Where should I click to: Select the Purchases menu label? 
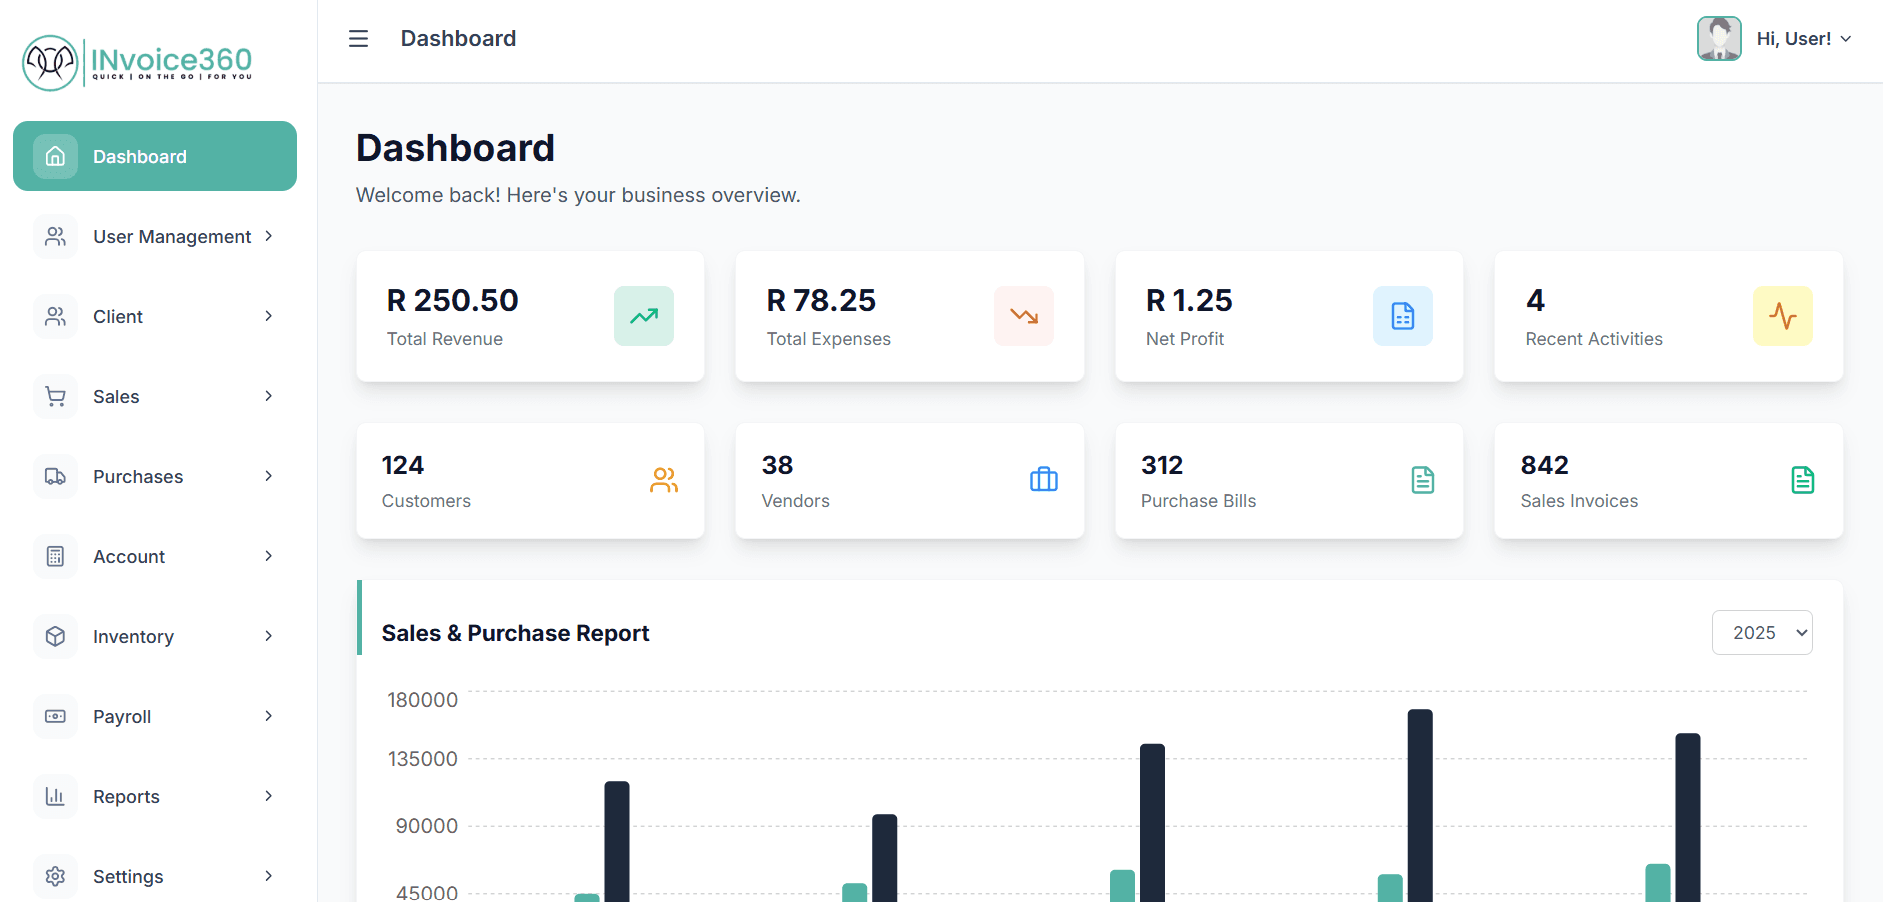(x=138, y=476)
